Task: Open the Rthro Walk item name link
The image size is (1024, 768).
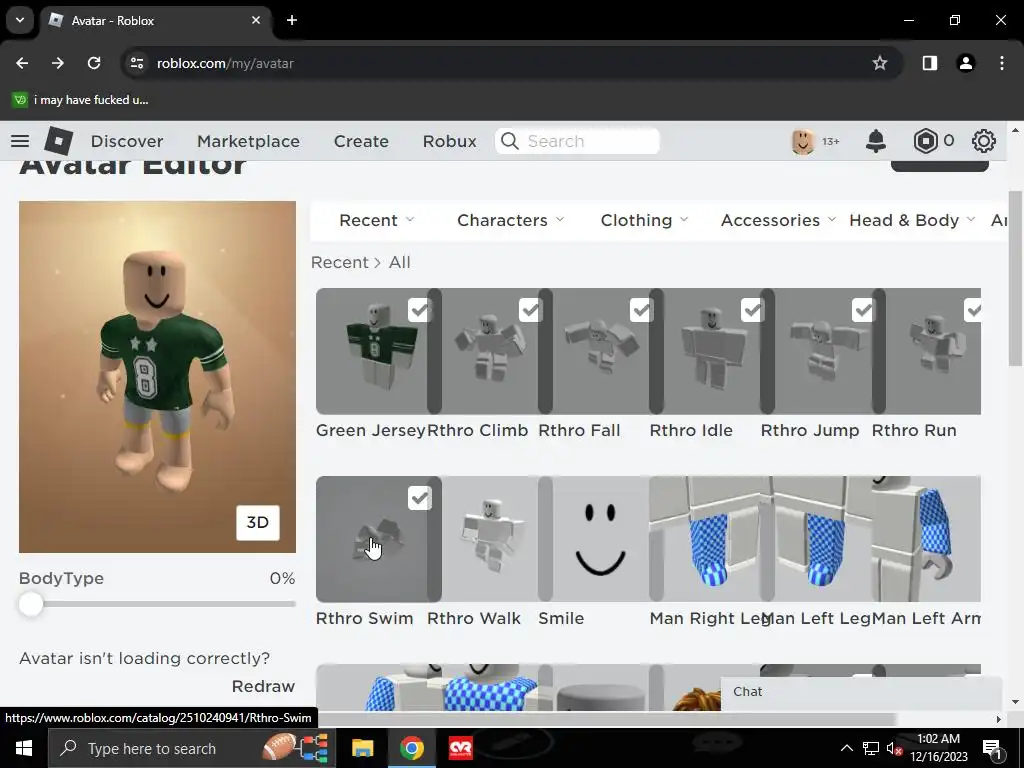Action: pyautogui.click(x=474, y=618)
